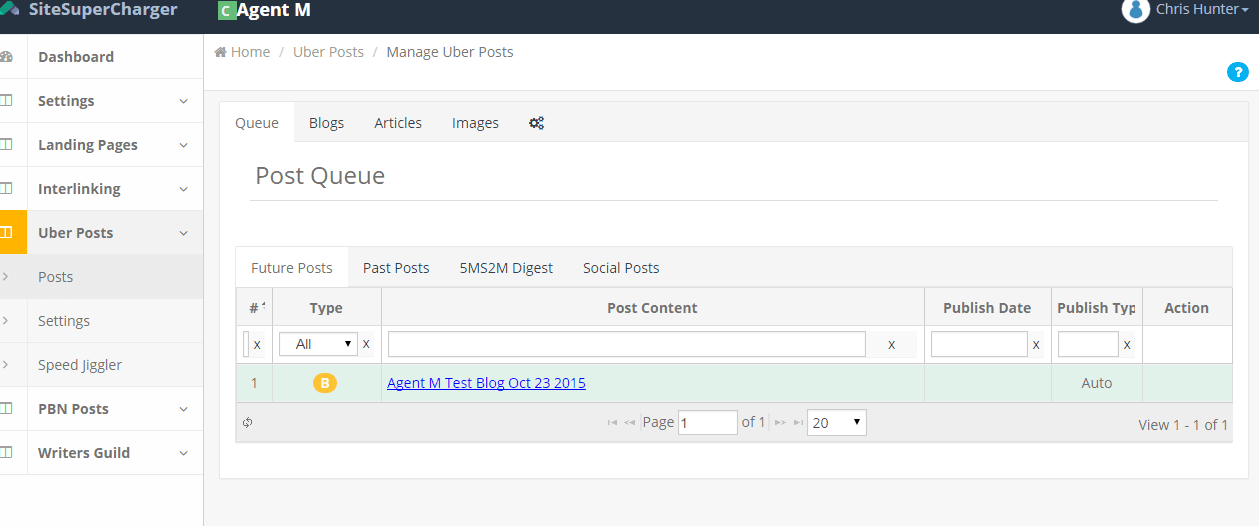Open the Type filter dropdown set to All
This screenshot has width=1259, height=526.
point(317,344)
